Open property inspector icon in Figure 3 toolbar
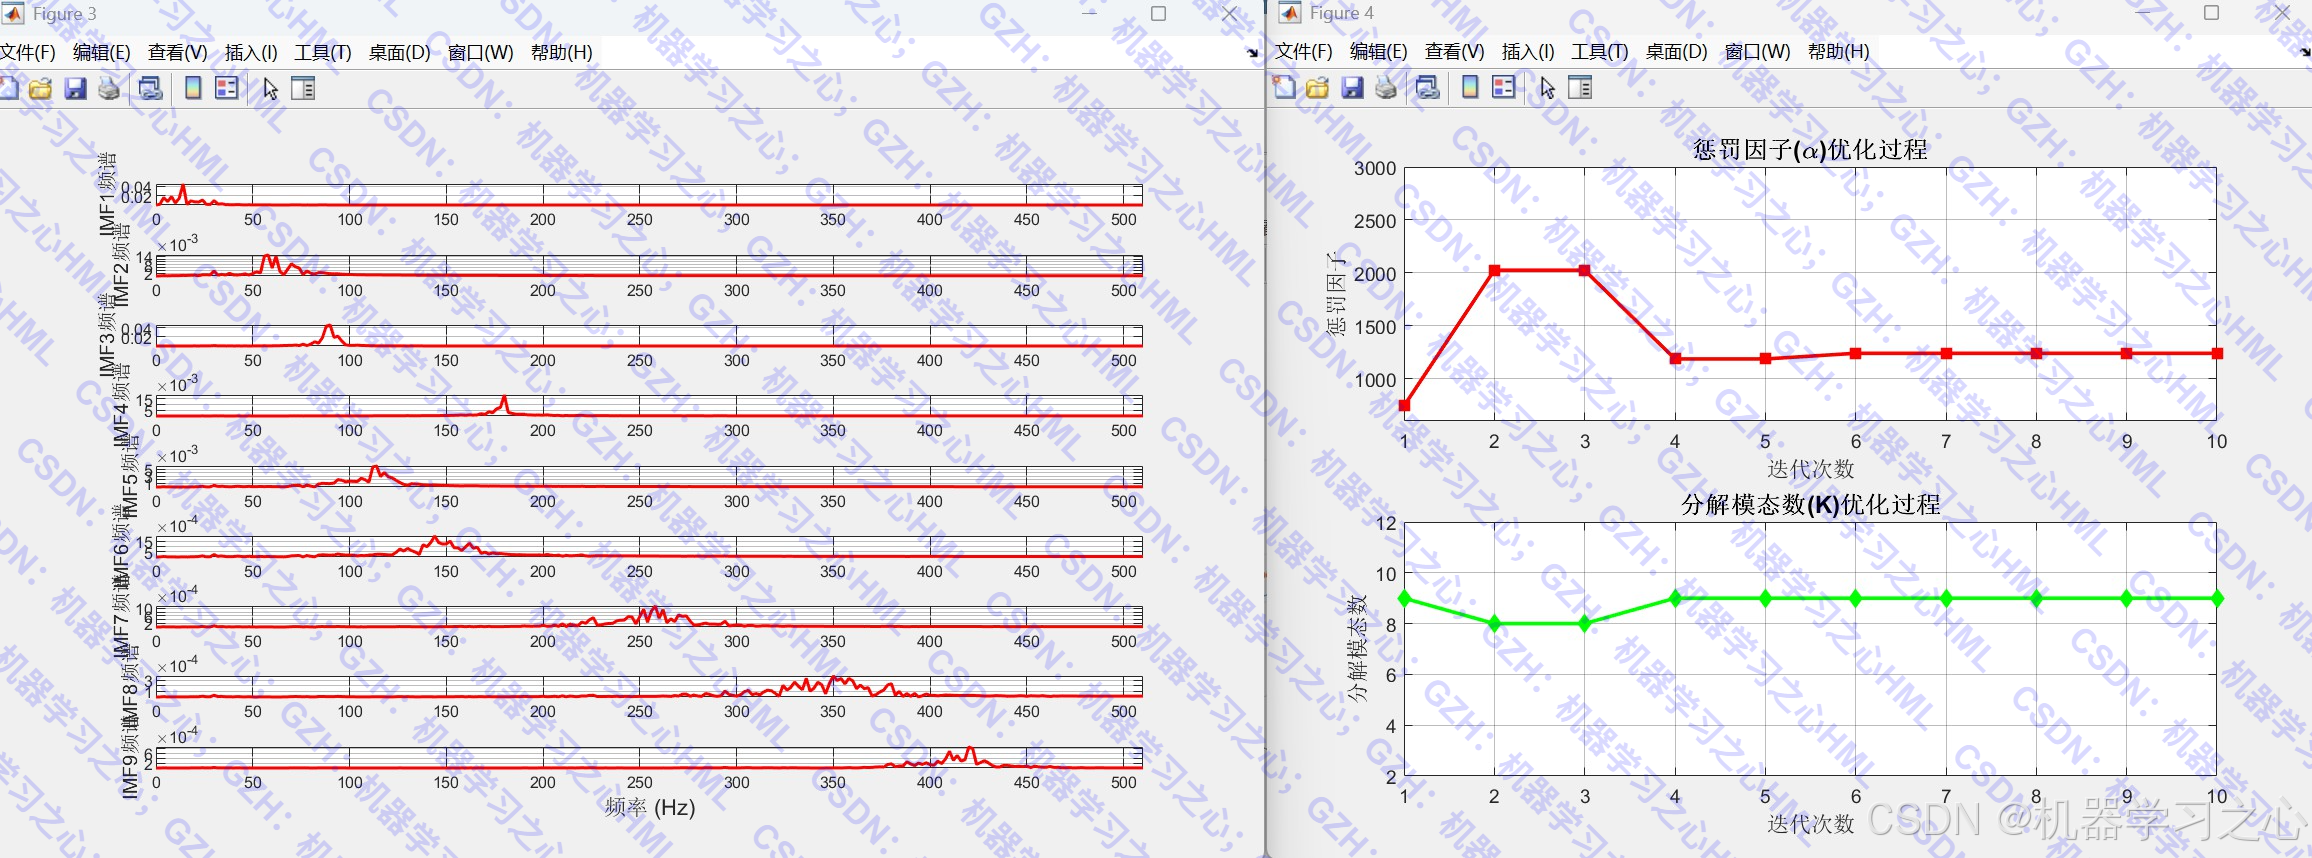2312x858 pixels. pyautogui.click(x=303, y=89)
